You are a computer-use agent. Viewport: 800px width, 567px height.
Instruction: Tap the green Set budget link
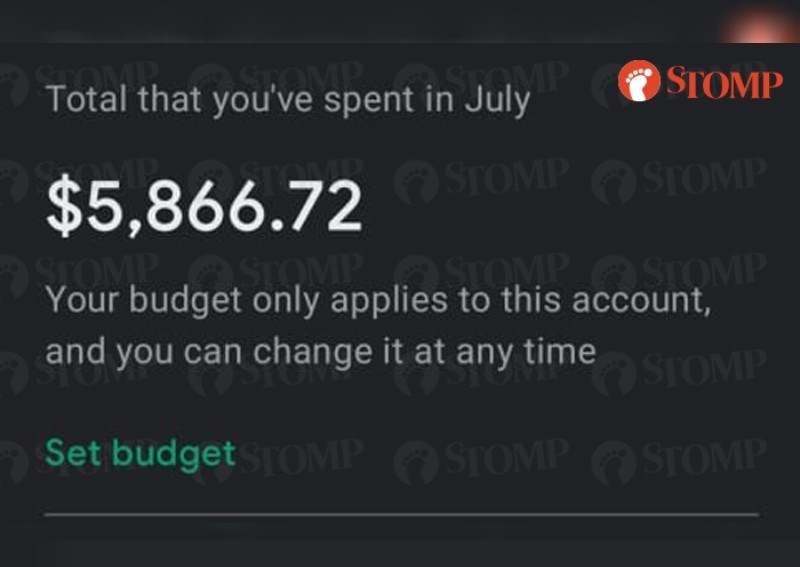pyautogui.click(x=140, y=454)
